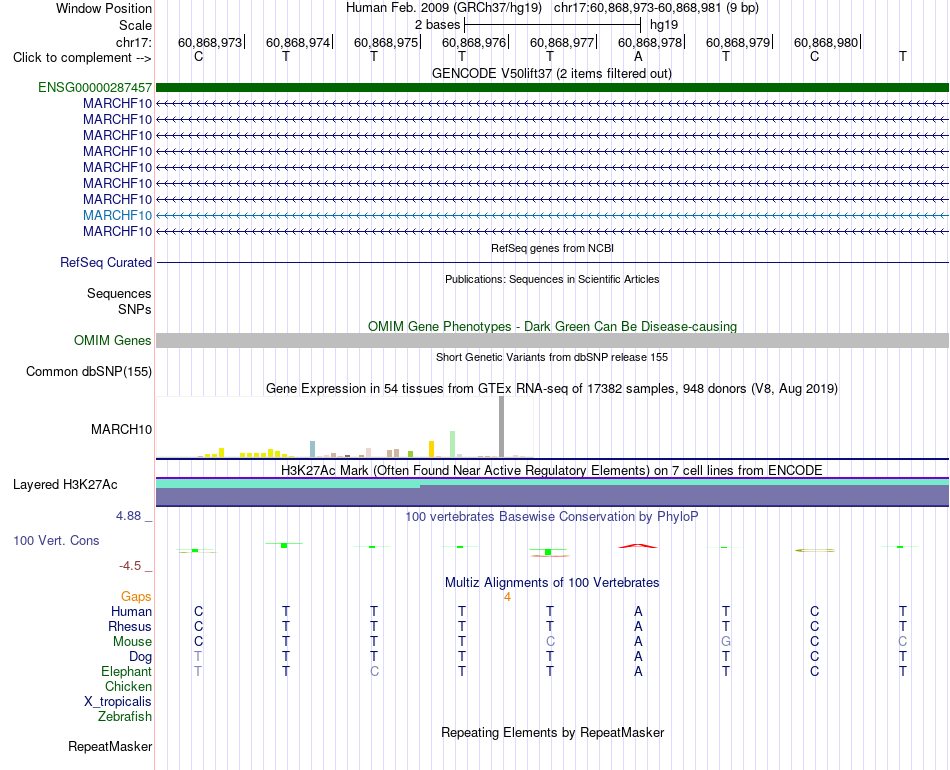The height and width of the screenshot is (770, 950).
Task: Click the Gaps row label
Action: pyautogui.click(x=136, y=597)
